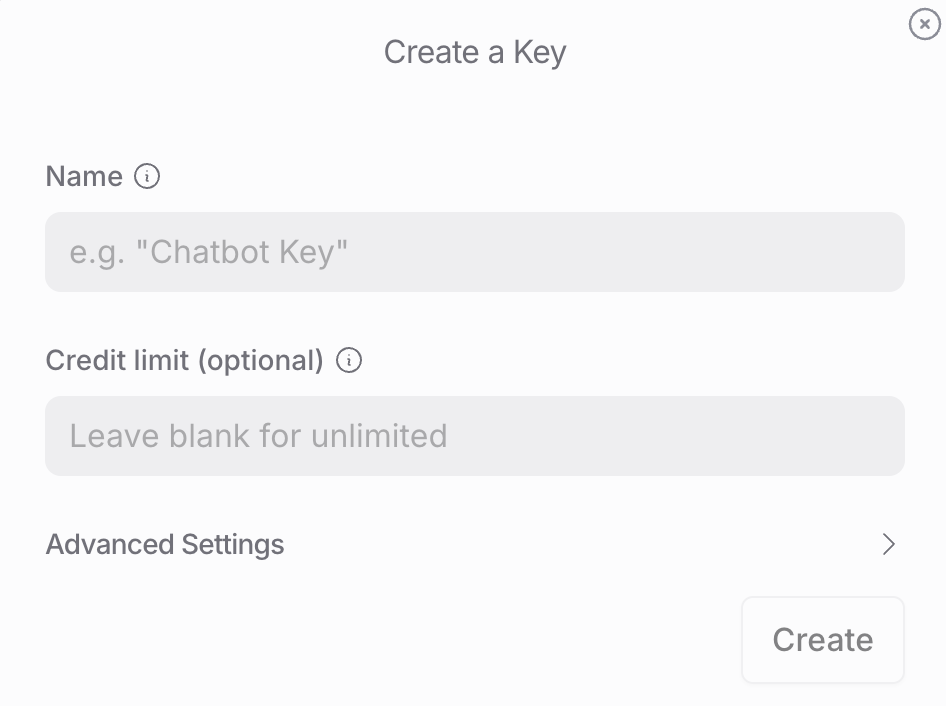Focus the Name input field
Image resolution: width=946 pixels, height=706 pixels.
click(474, 252)
